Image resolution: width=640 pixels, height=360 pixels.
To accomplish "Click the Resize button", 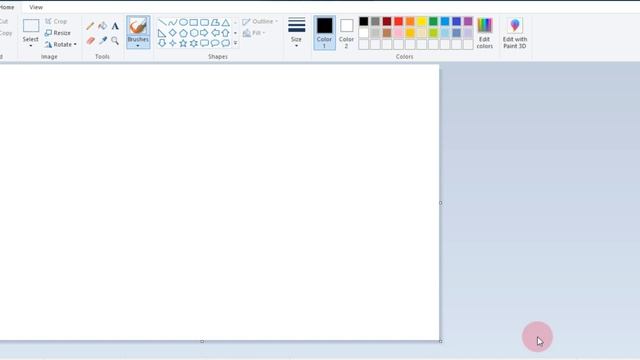I will [58, 33].
